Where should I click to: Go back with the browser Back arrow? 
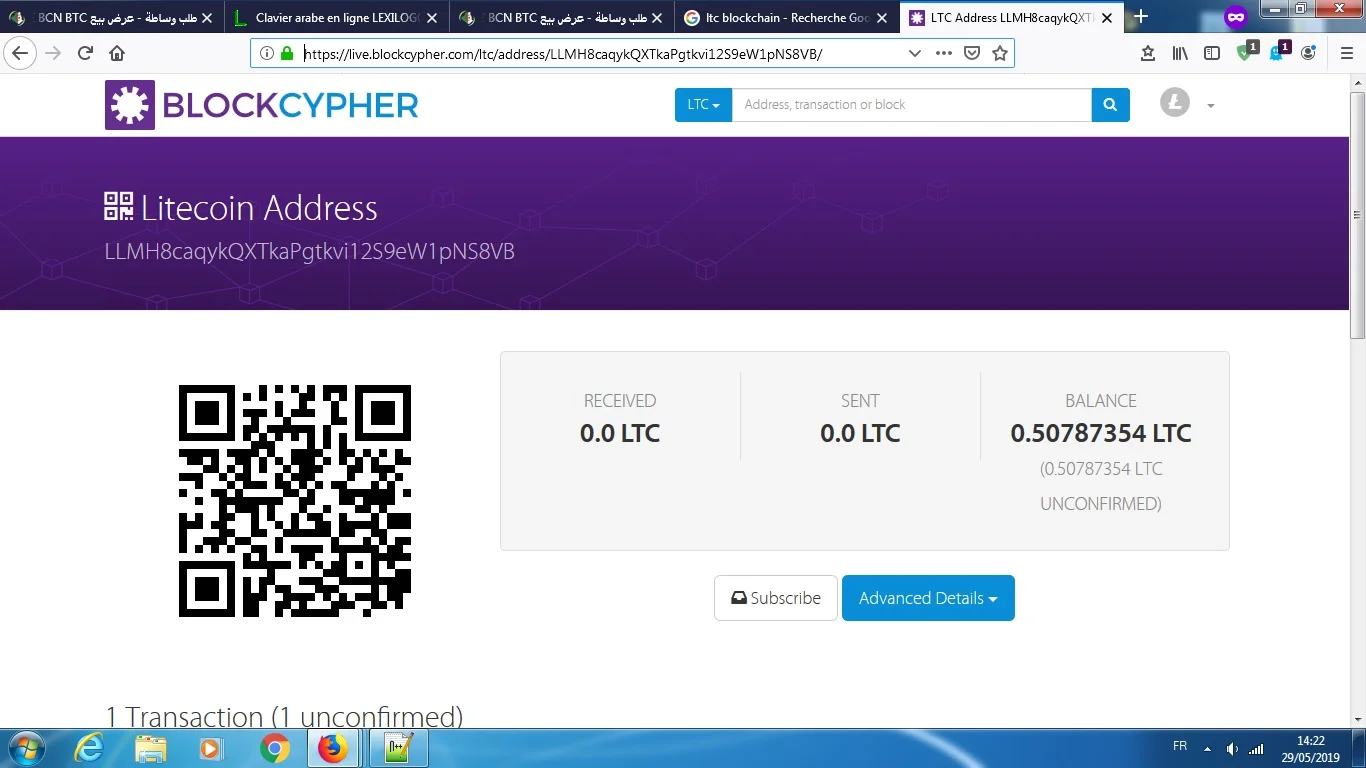click(21, 53)
